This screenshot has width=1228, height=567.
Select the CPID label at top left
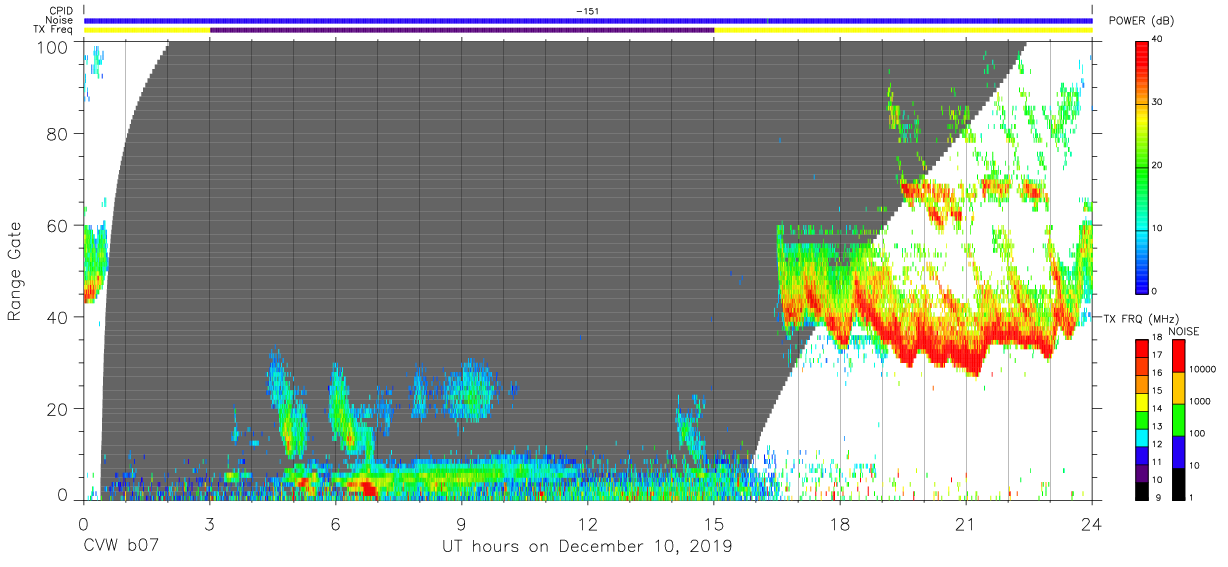coord(59,11)
